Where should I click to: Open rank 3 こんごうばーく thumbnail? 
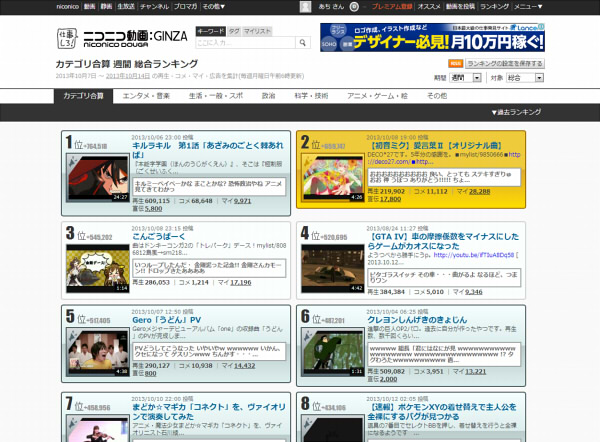pos(98,269)
